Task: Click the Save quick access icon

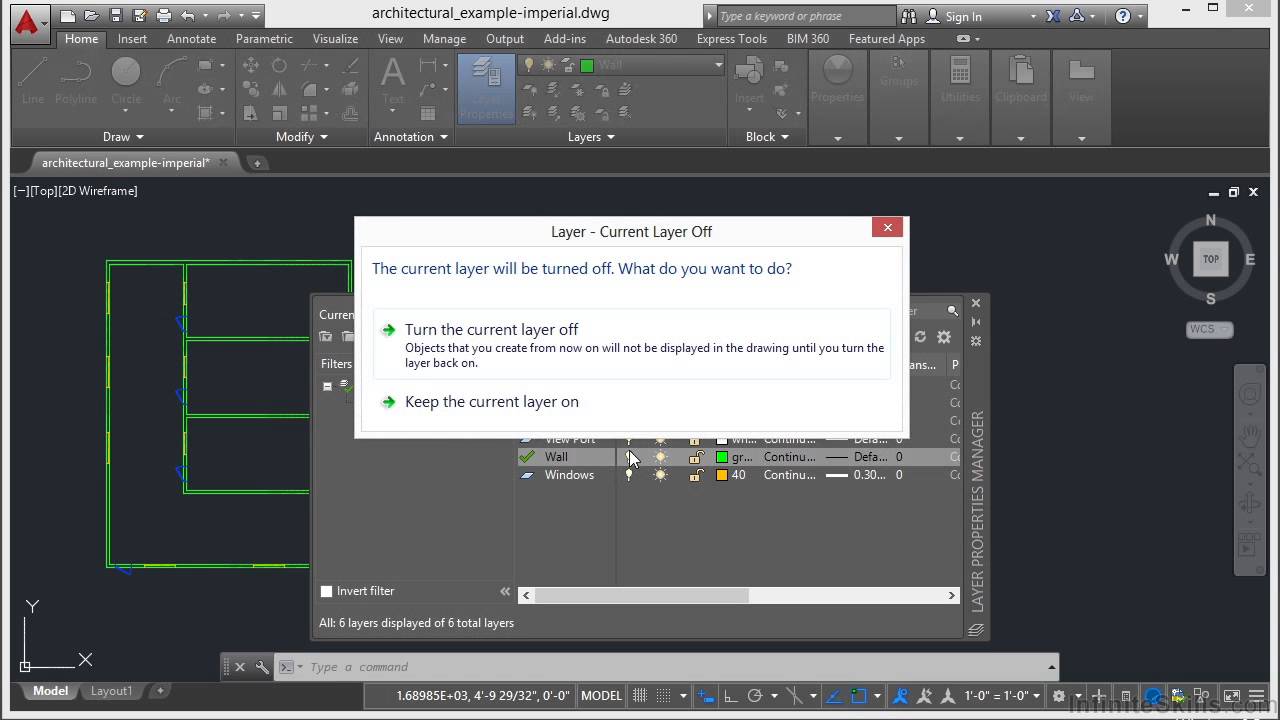Action: point(115,16)
